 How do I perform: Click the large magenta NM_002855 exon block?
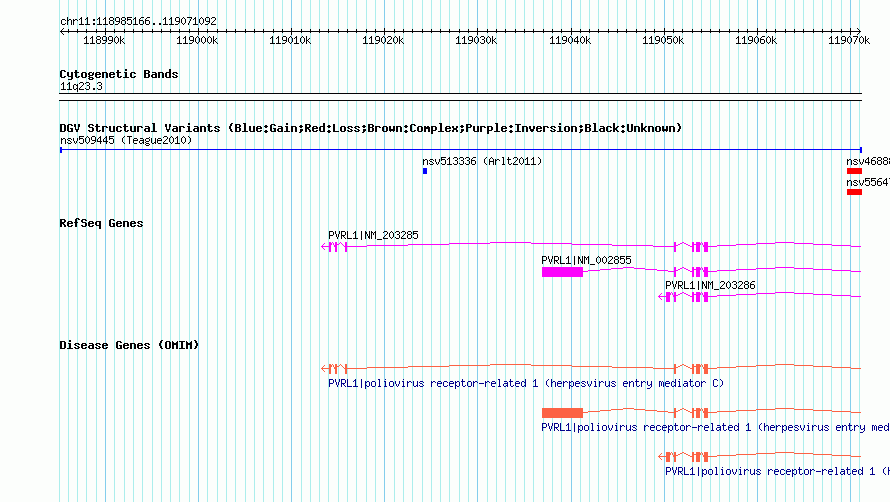pos(562,272)
